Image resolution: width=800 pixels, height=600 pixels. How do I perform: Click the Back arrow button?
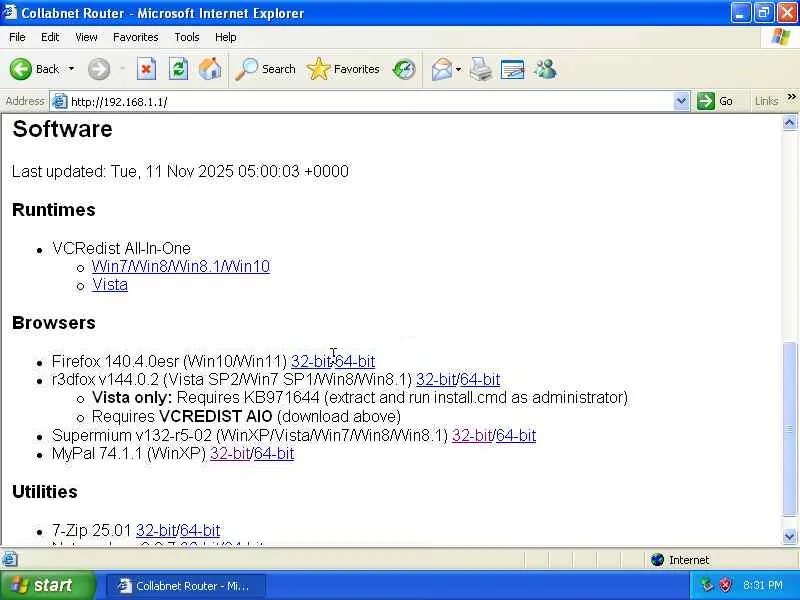tap(34, 69)
